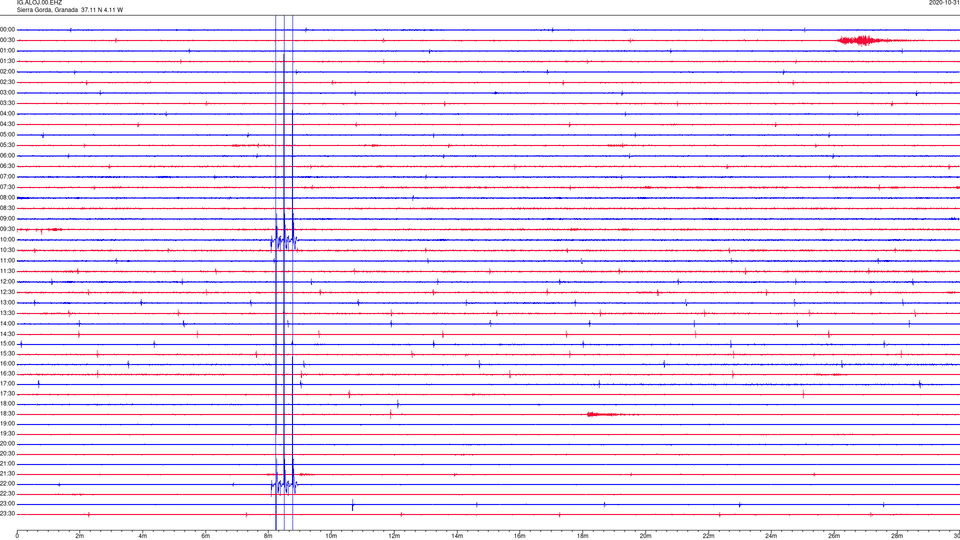Image resolution: width=960 pixels, height=540 pixels.
Task: Select the 21:00 trace time label
Action: point(7,463)
